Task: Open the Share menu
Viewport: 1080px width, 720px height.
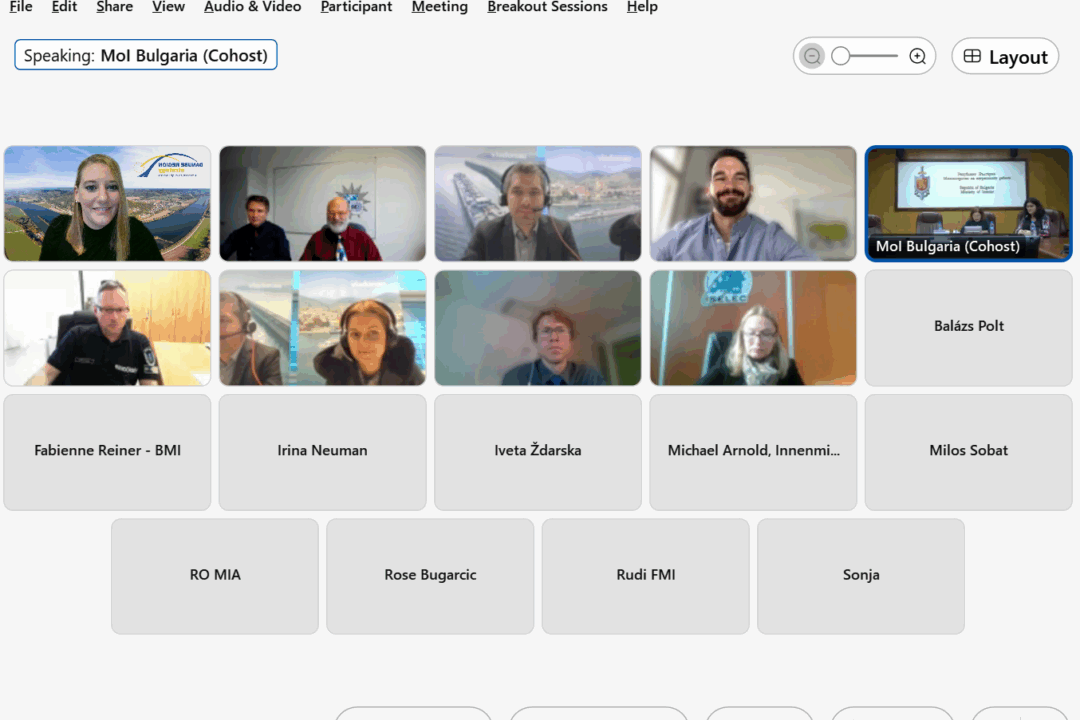Action: [114, 7]
